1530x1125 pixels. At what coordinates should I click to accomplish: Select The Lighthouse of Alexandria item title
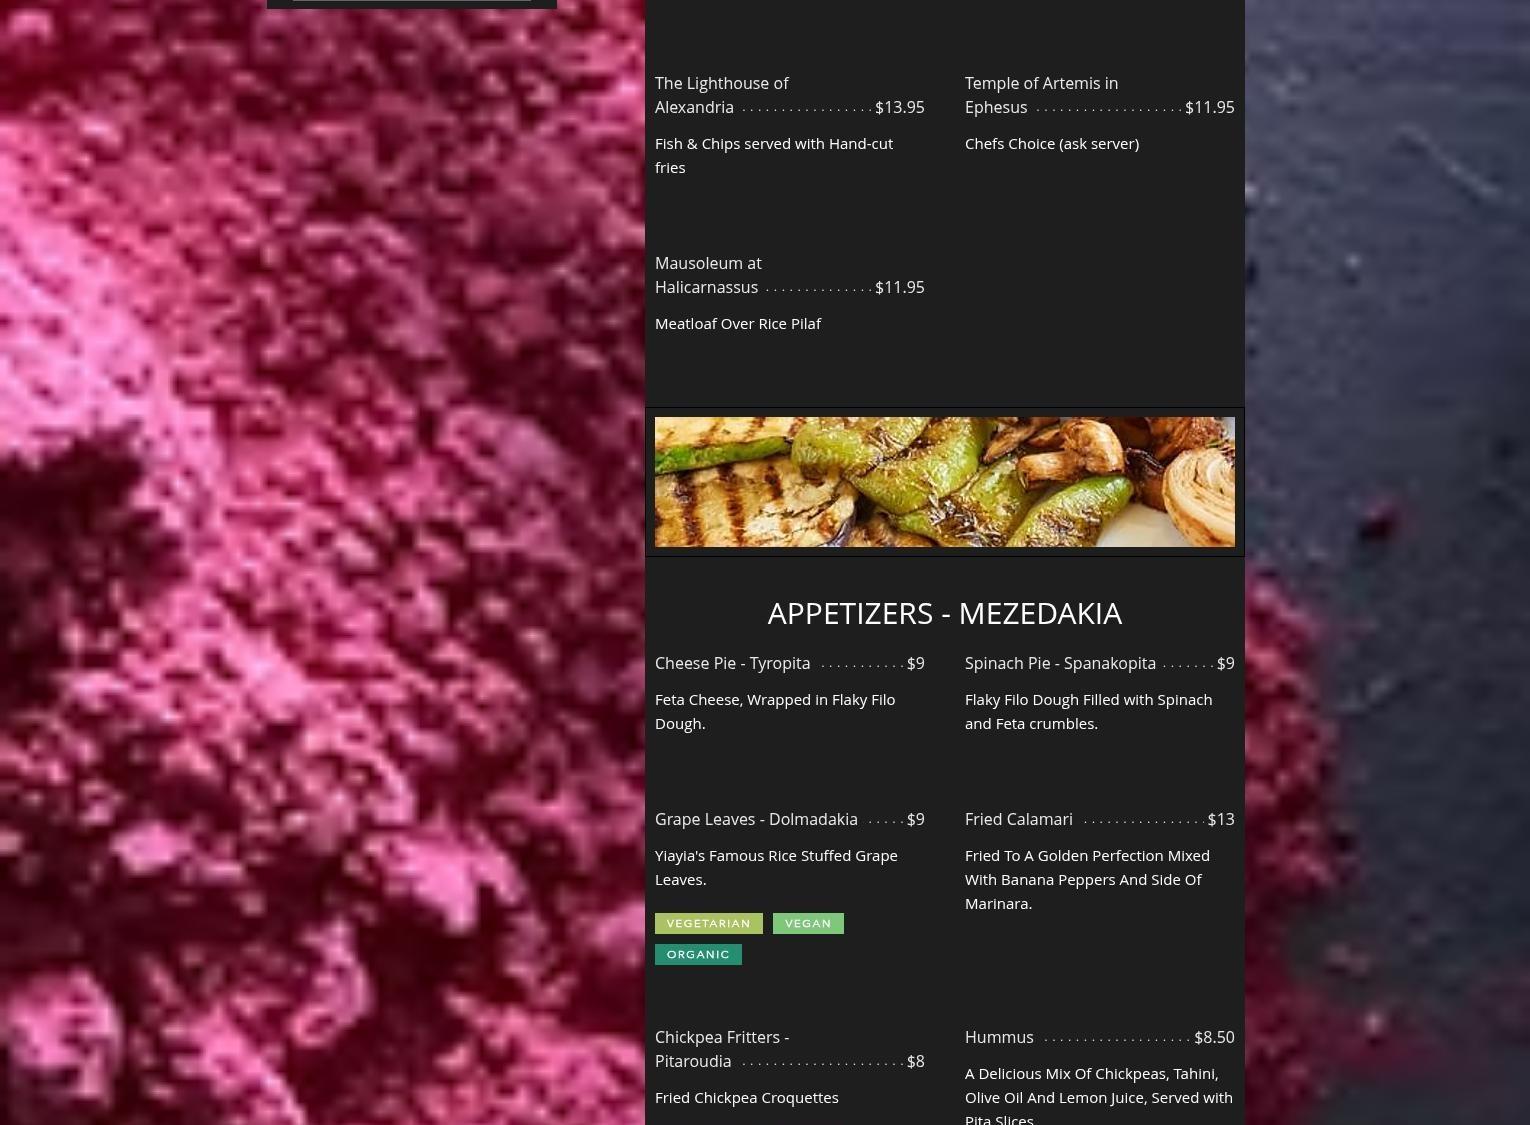click(722, 95)
